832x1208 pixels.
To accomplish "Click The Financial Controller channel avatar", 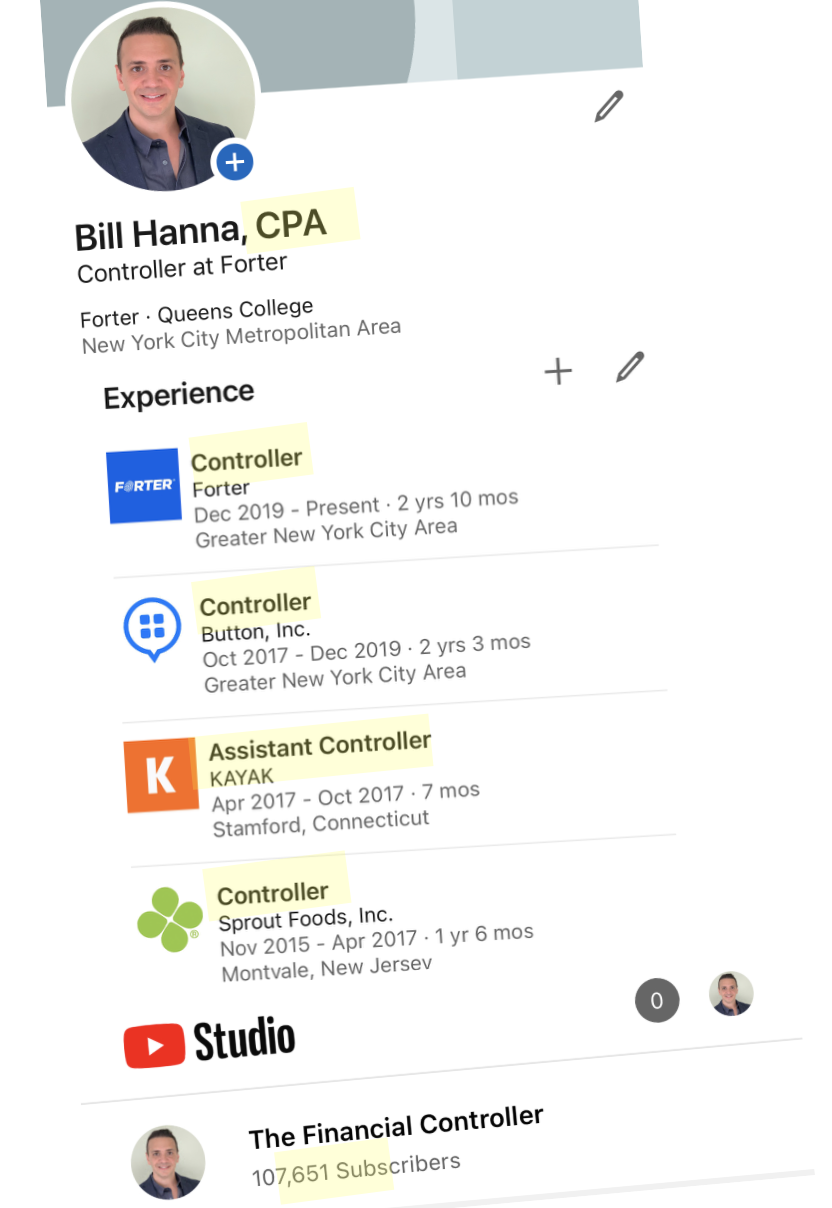I will tap(168, 1162).
